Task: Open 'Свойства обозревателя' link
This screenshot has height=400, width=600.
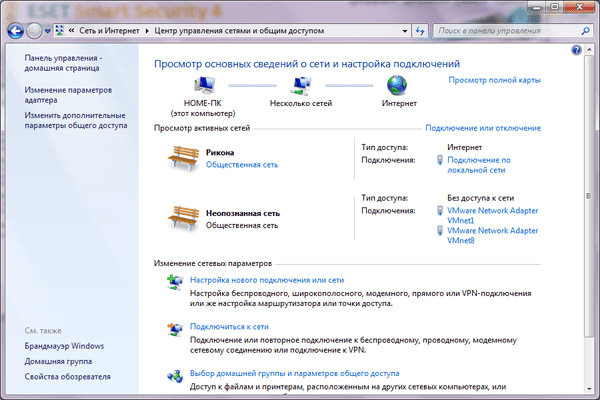Action: pos(67,377)
